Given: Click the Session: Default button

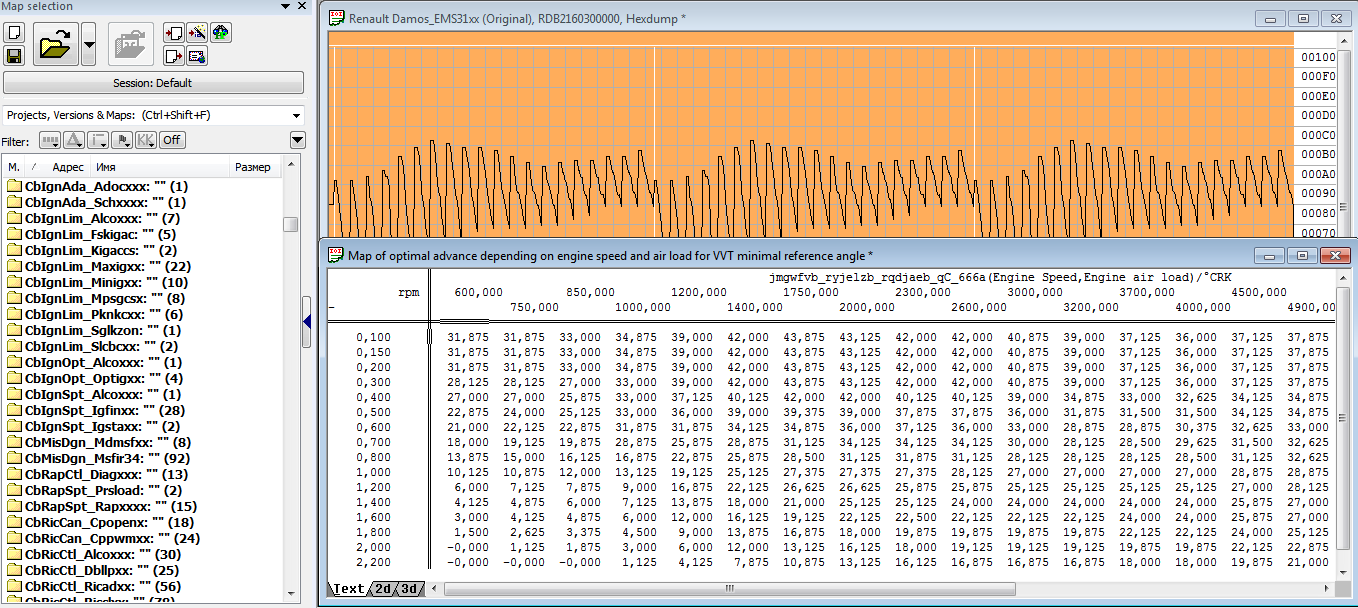Looking at the screenshot, I should click(x=153, y=83).
